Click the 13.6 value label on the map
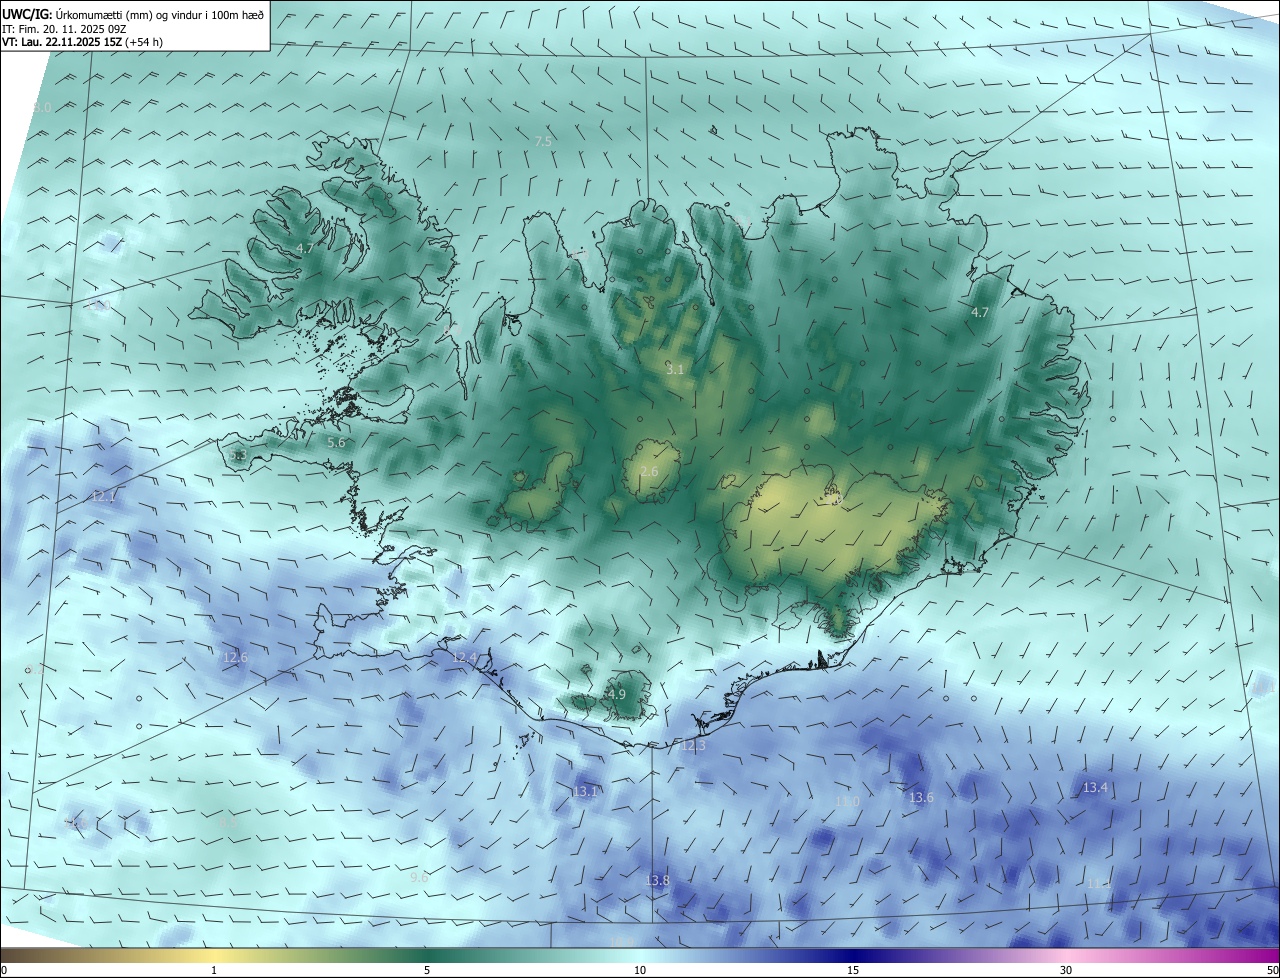Image resolution: width=1280 pixels, height=978 pixels. point(921,797)
